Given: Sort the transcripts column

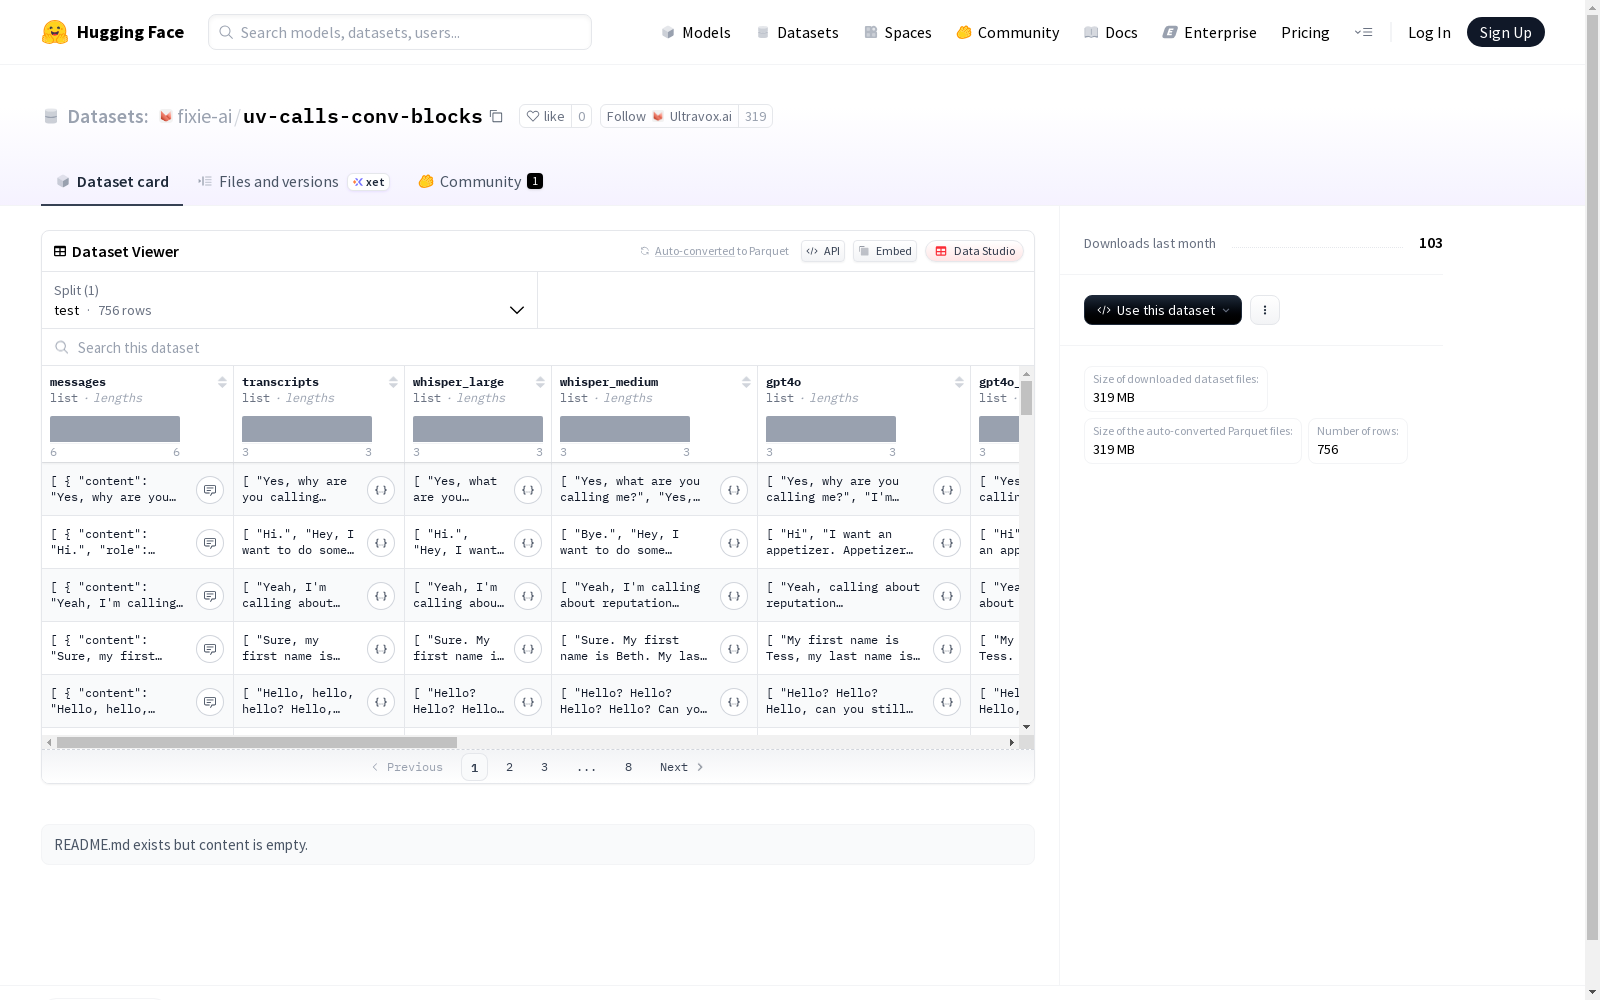Looking at the screenshot, I should [x=393, y=382].
